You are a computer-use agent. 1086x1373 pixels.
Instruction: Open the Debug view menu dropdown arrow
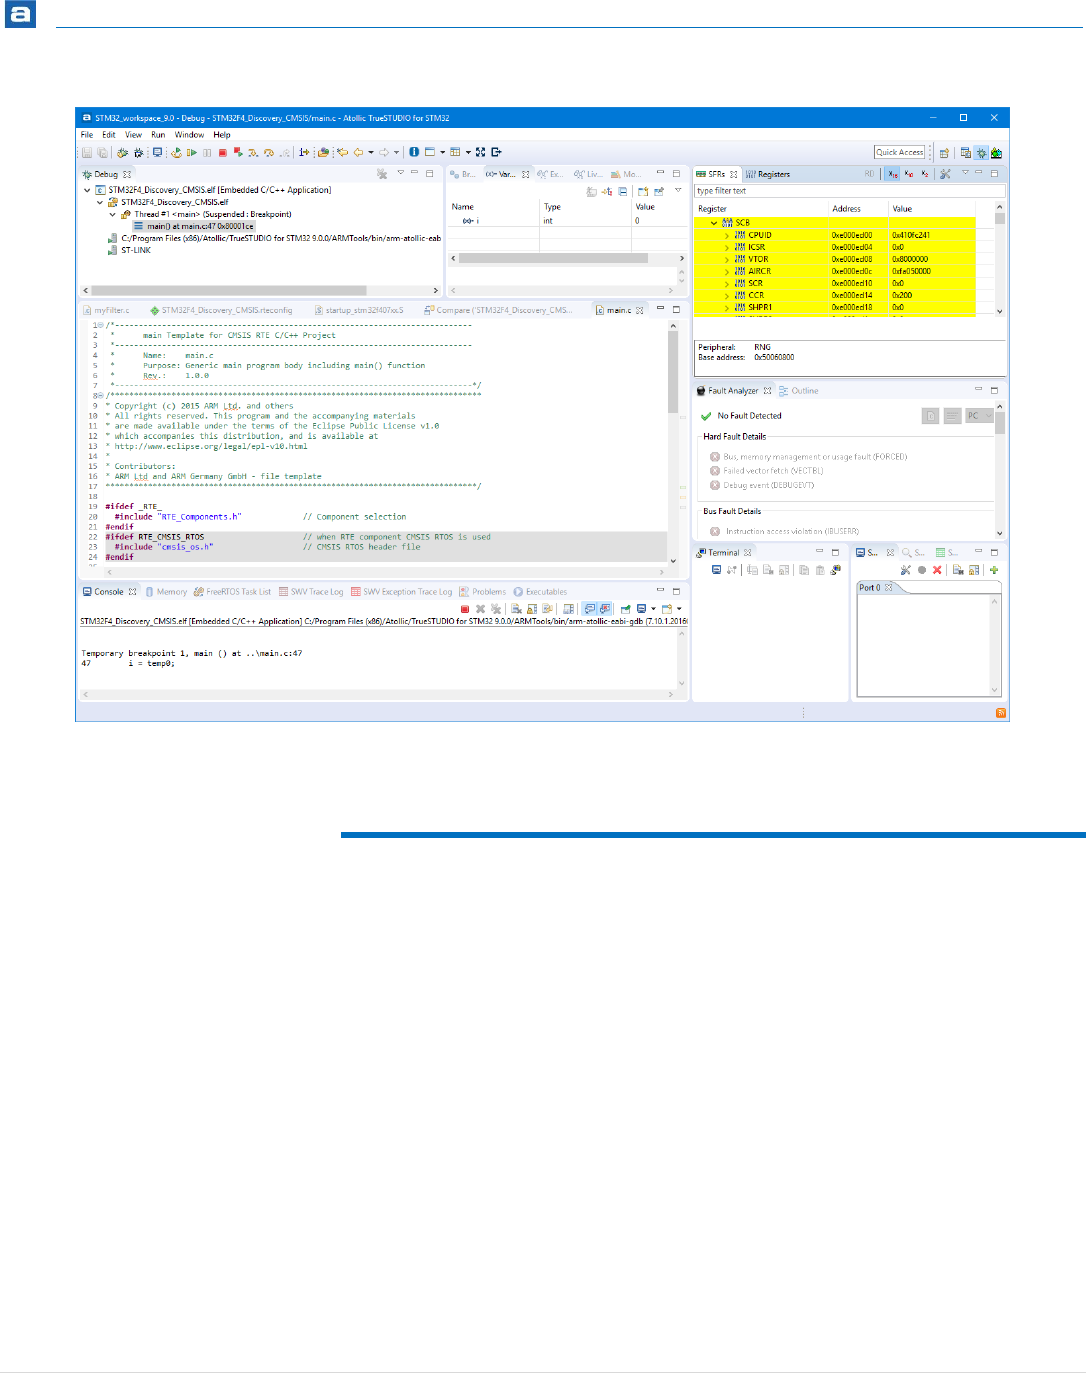(x=400, y=172)
